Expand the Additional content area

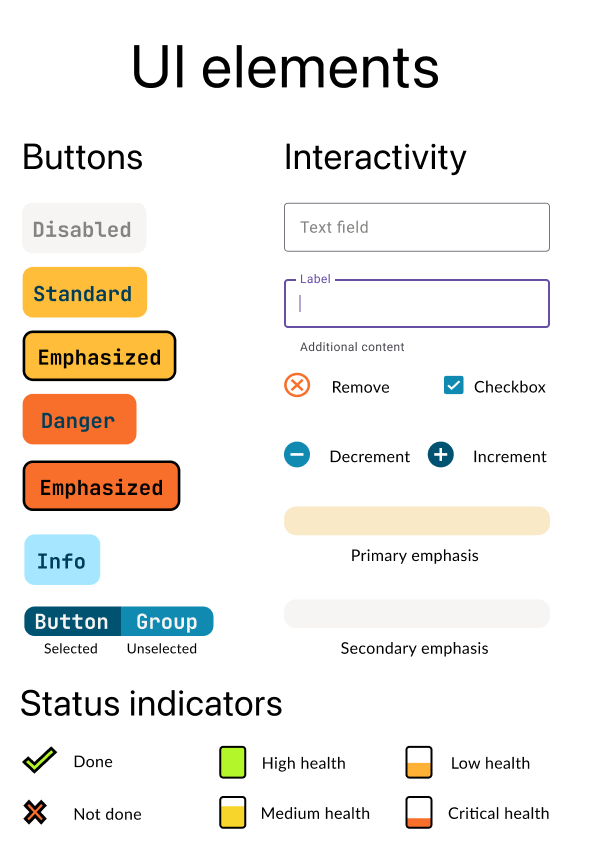pyautogui.click(x=350, y=347)
